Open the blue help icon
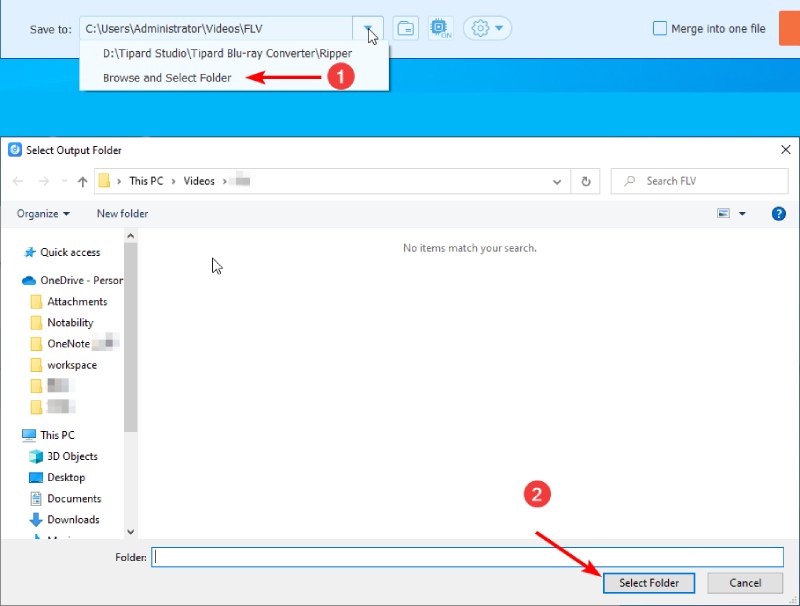The height and width of the screenshot is (606, 800). pyautogui.click(x=779, y=214)
